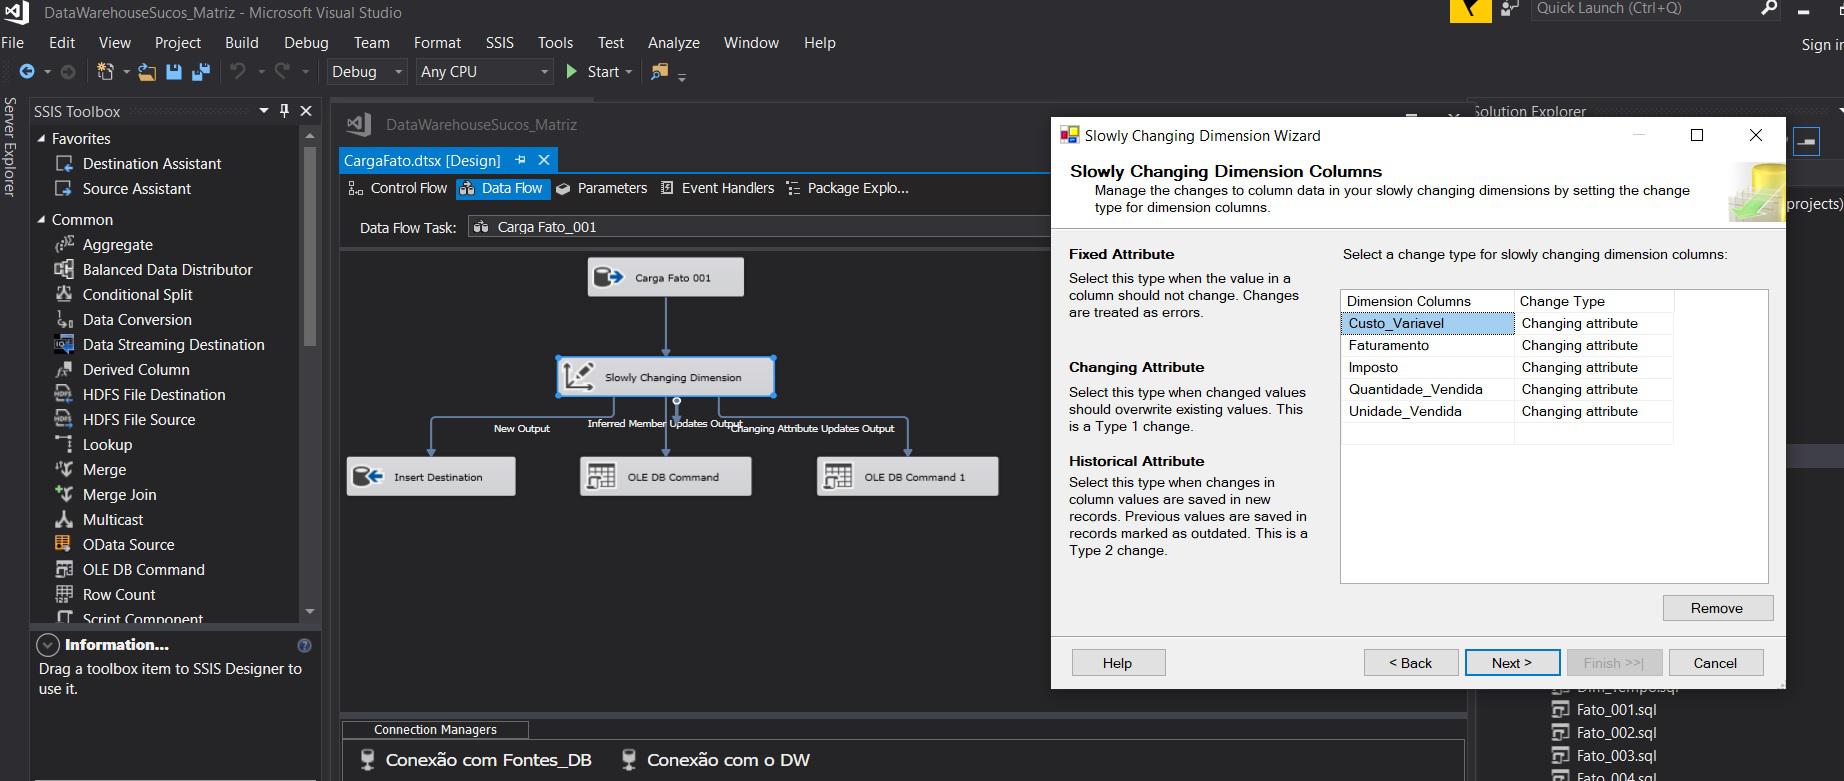Pick the Multicast toolbox icon

click(64, 519)
